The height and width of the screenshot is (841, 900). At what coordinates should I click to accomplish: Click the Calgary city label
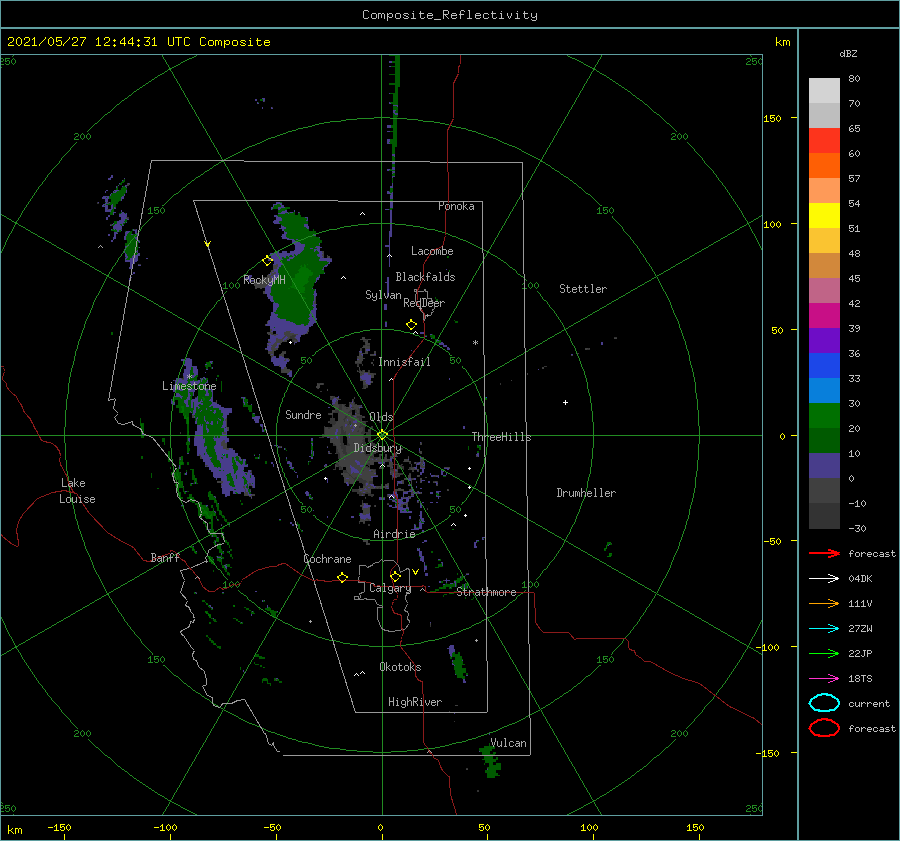click(390, 588)
